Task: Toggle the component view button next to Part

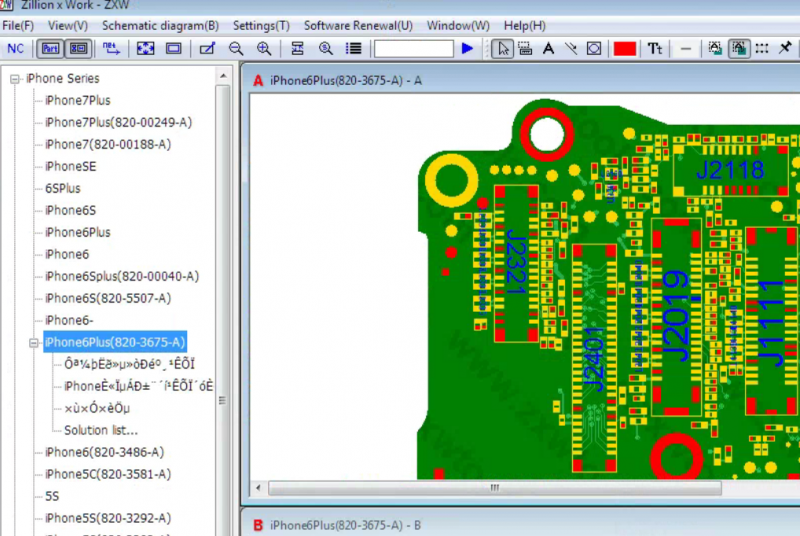Action: [79, 49]
